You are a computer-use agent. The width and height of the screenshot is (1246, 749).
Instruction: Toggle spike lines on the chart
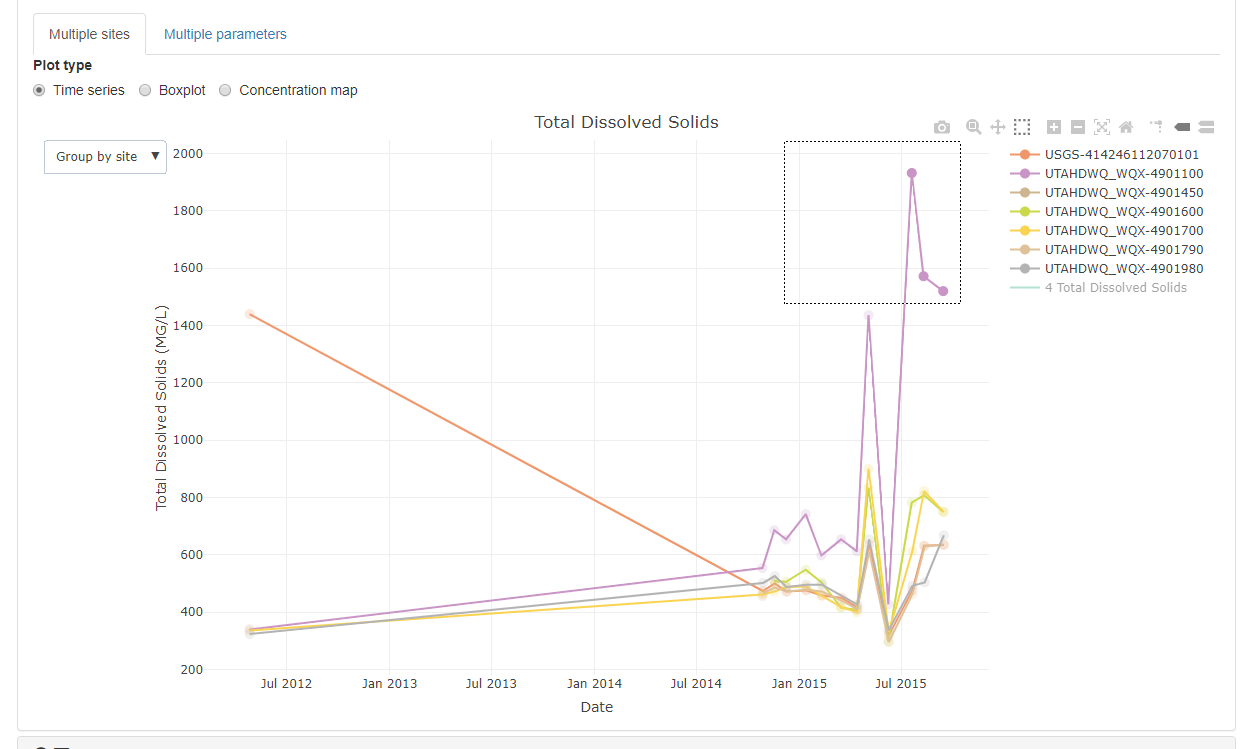(x=1156, y=127)
